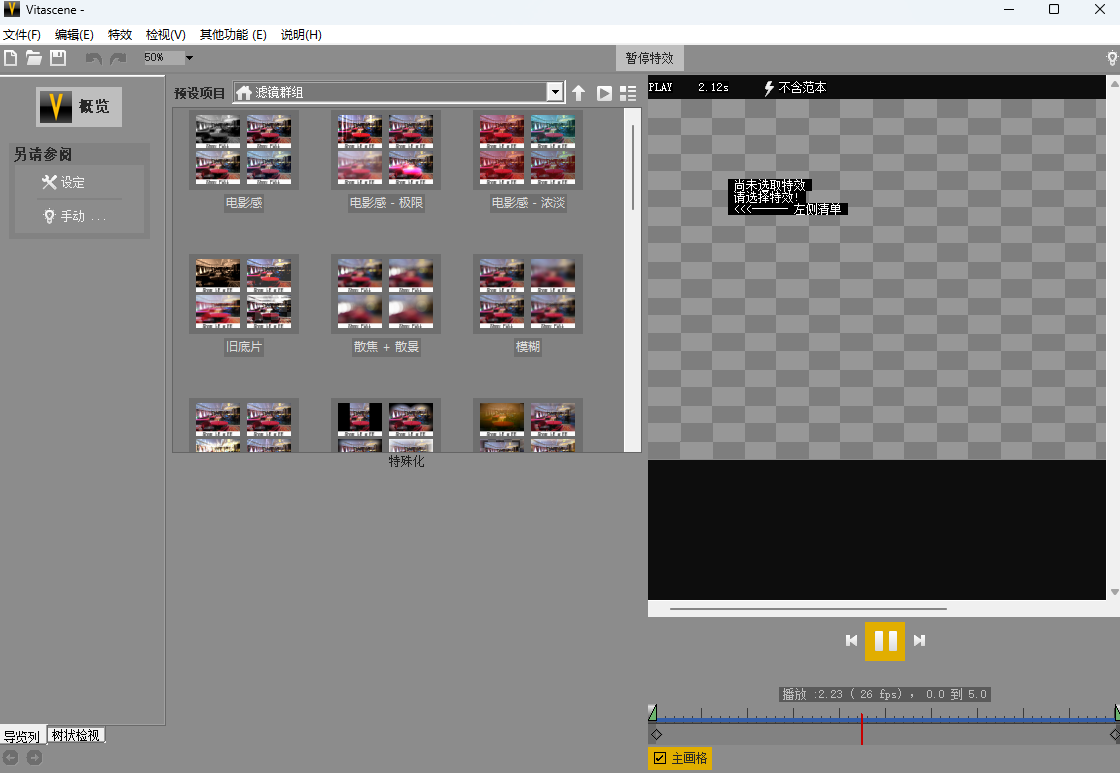Go up one level with the up arrow

coord(579,93)
